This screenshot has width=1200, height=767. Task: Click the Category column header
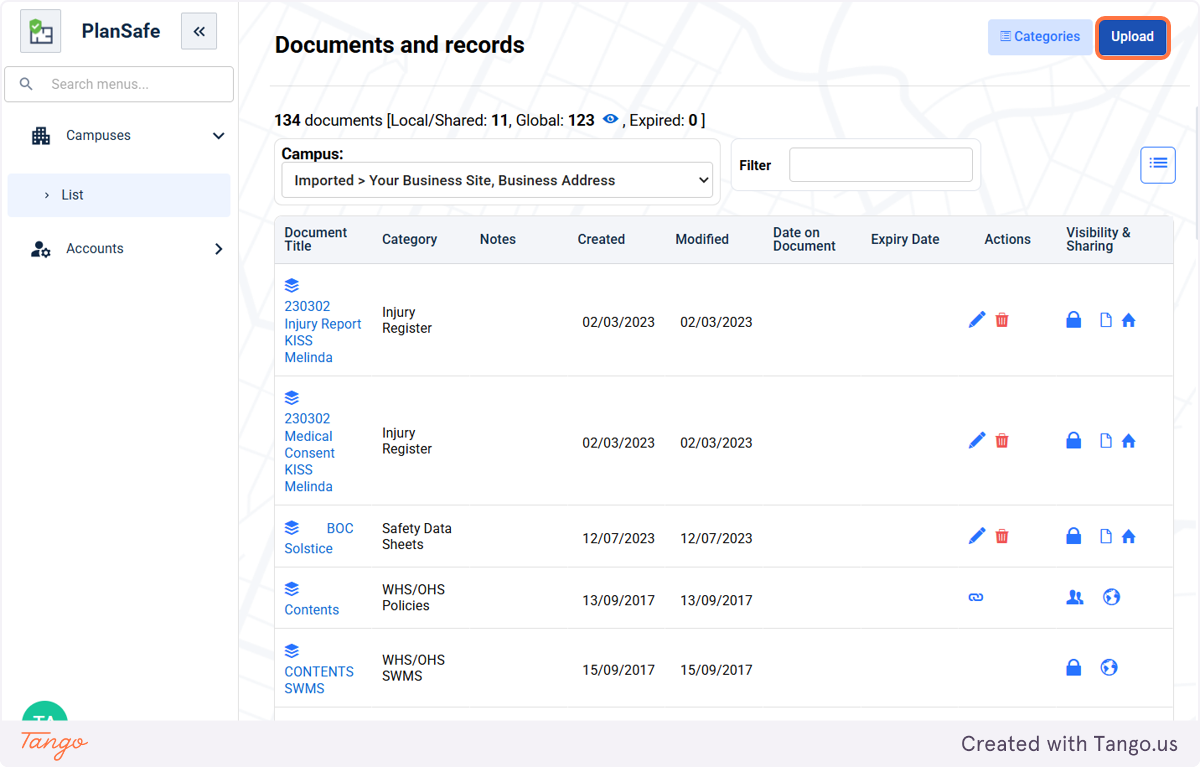tap(410, 239)
